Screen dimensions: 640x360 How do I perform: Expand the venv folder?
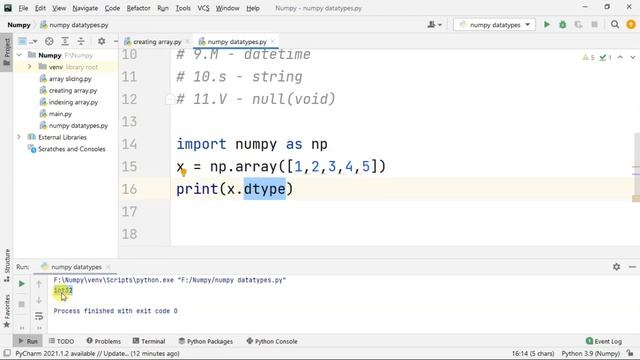(29, 67)
